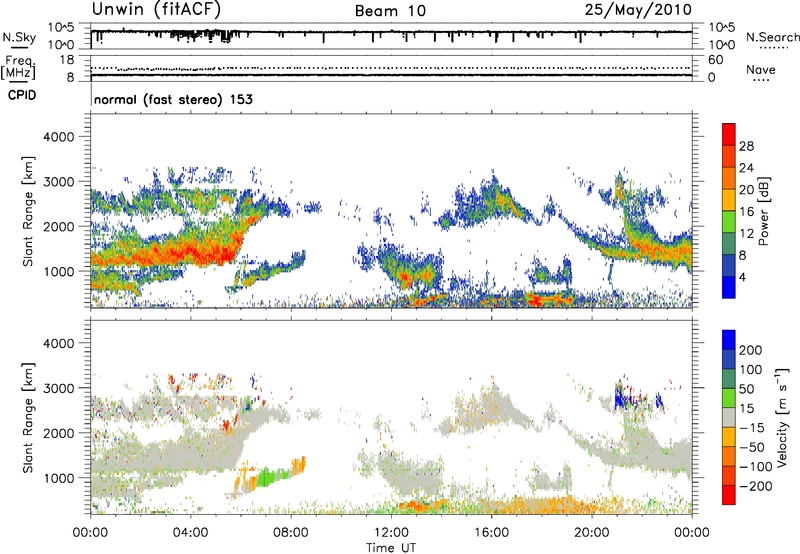Click the 'Beam 10' label
The image size is (800, 554).
pos(390,11)
